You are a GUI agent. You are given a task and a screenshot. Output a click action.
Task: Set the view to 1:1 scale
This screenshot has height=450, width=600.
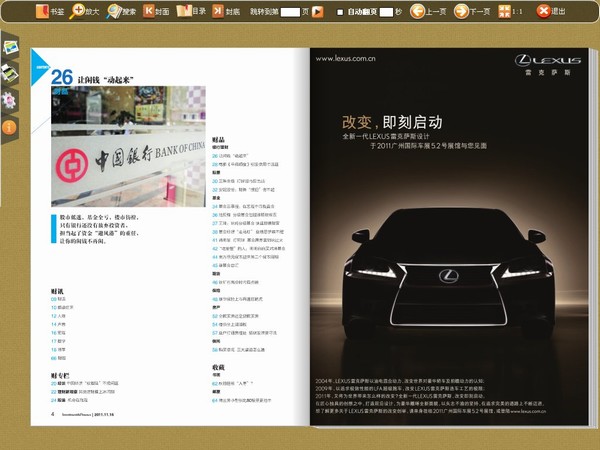510,11
